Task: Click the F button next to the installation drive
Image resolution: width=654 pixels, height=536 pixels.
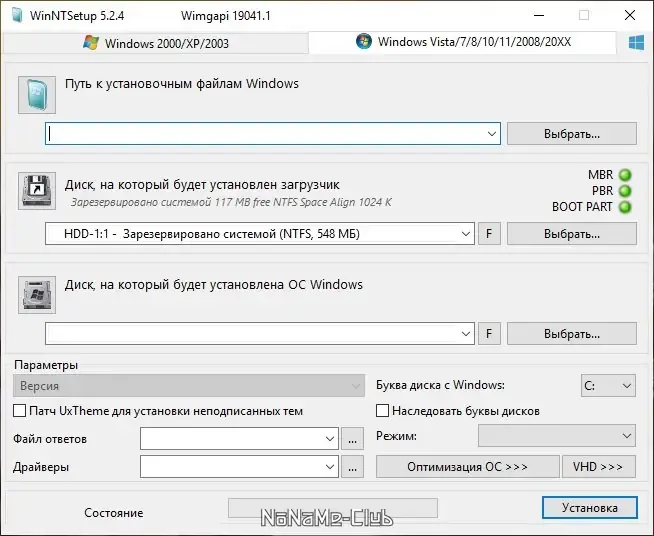Action: 489,334
